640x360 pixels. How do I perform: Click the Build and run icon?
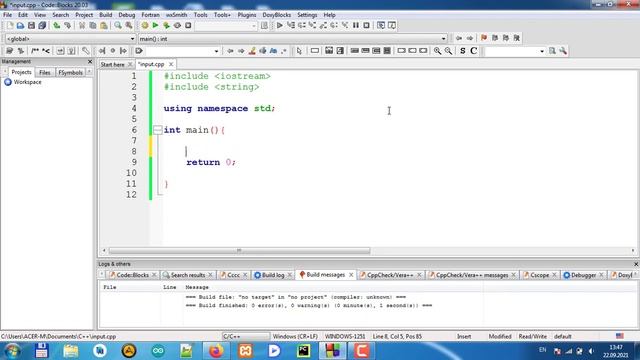[166, 25]
